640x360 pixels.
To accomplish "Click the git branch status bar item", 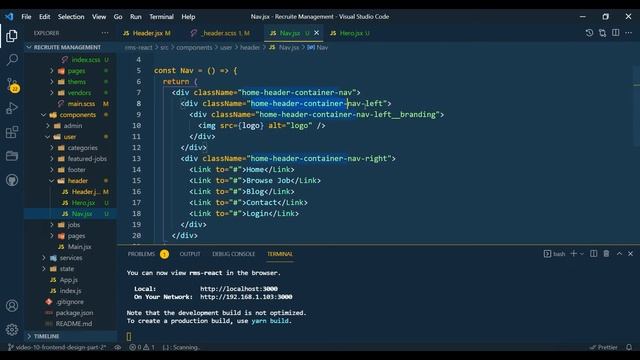I will [57, 347].
